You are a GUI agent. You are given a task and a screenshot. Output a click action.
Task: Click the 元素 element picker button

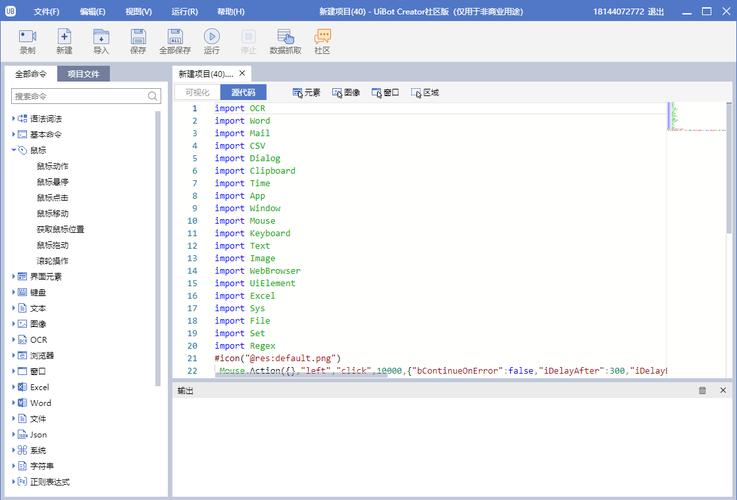click(306, 92)
